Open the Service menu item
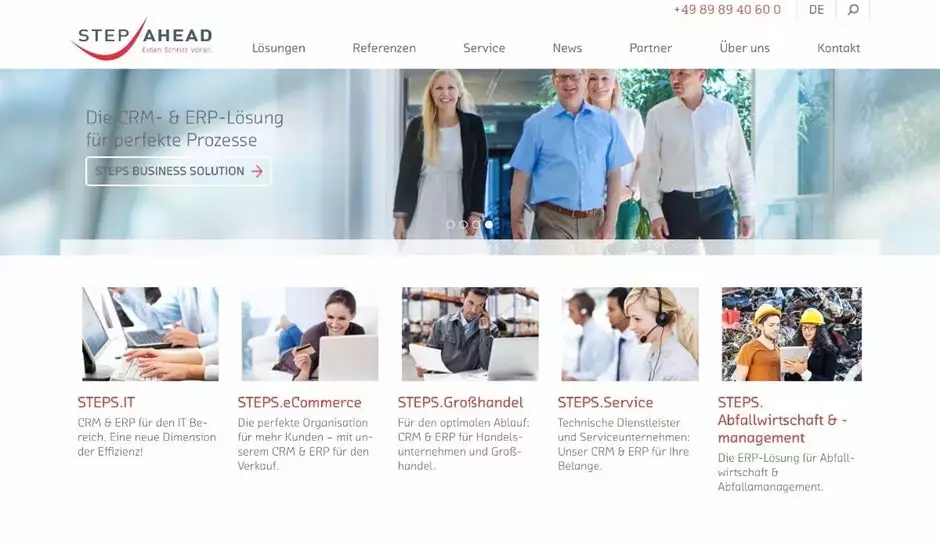The image size is (940, 541). [x=484, y=48]
